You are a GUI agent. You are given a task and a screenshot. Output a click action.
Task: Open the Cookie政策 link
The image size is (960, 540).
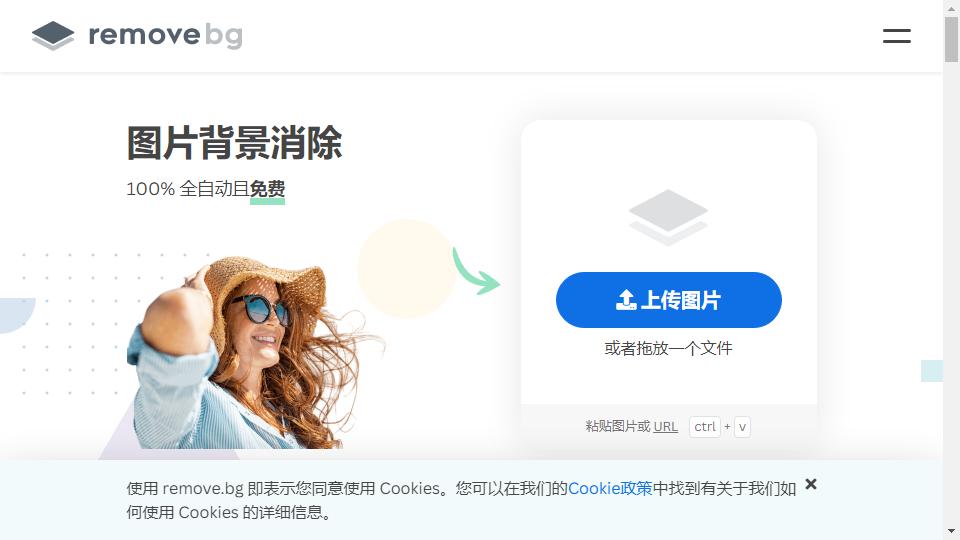pyautogui.click(x=610, y=489)
